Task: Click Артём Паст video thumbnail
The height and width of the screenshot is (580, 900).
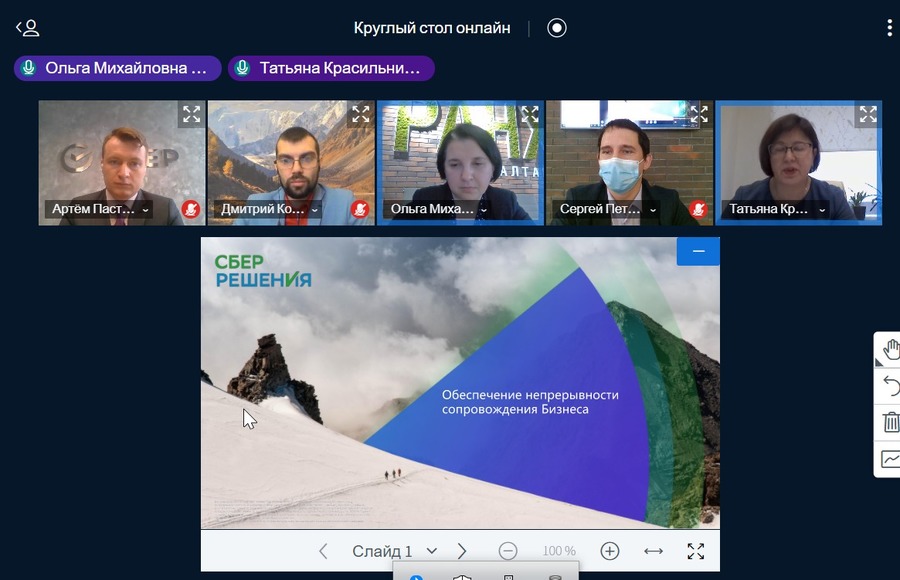Action: [x=122, y=163]
